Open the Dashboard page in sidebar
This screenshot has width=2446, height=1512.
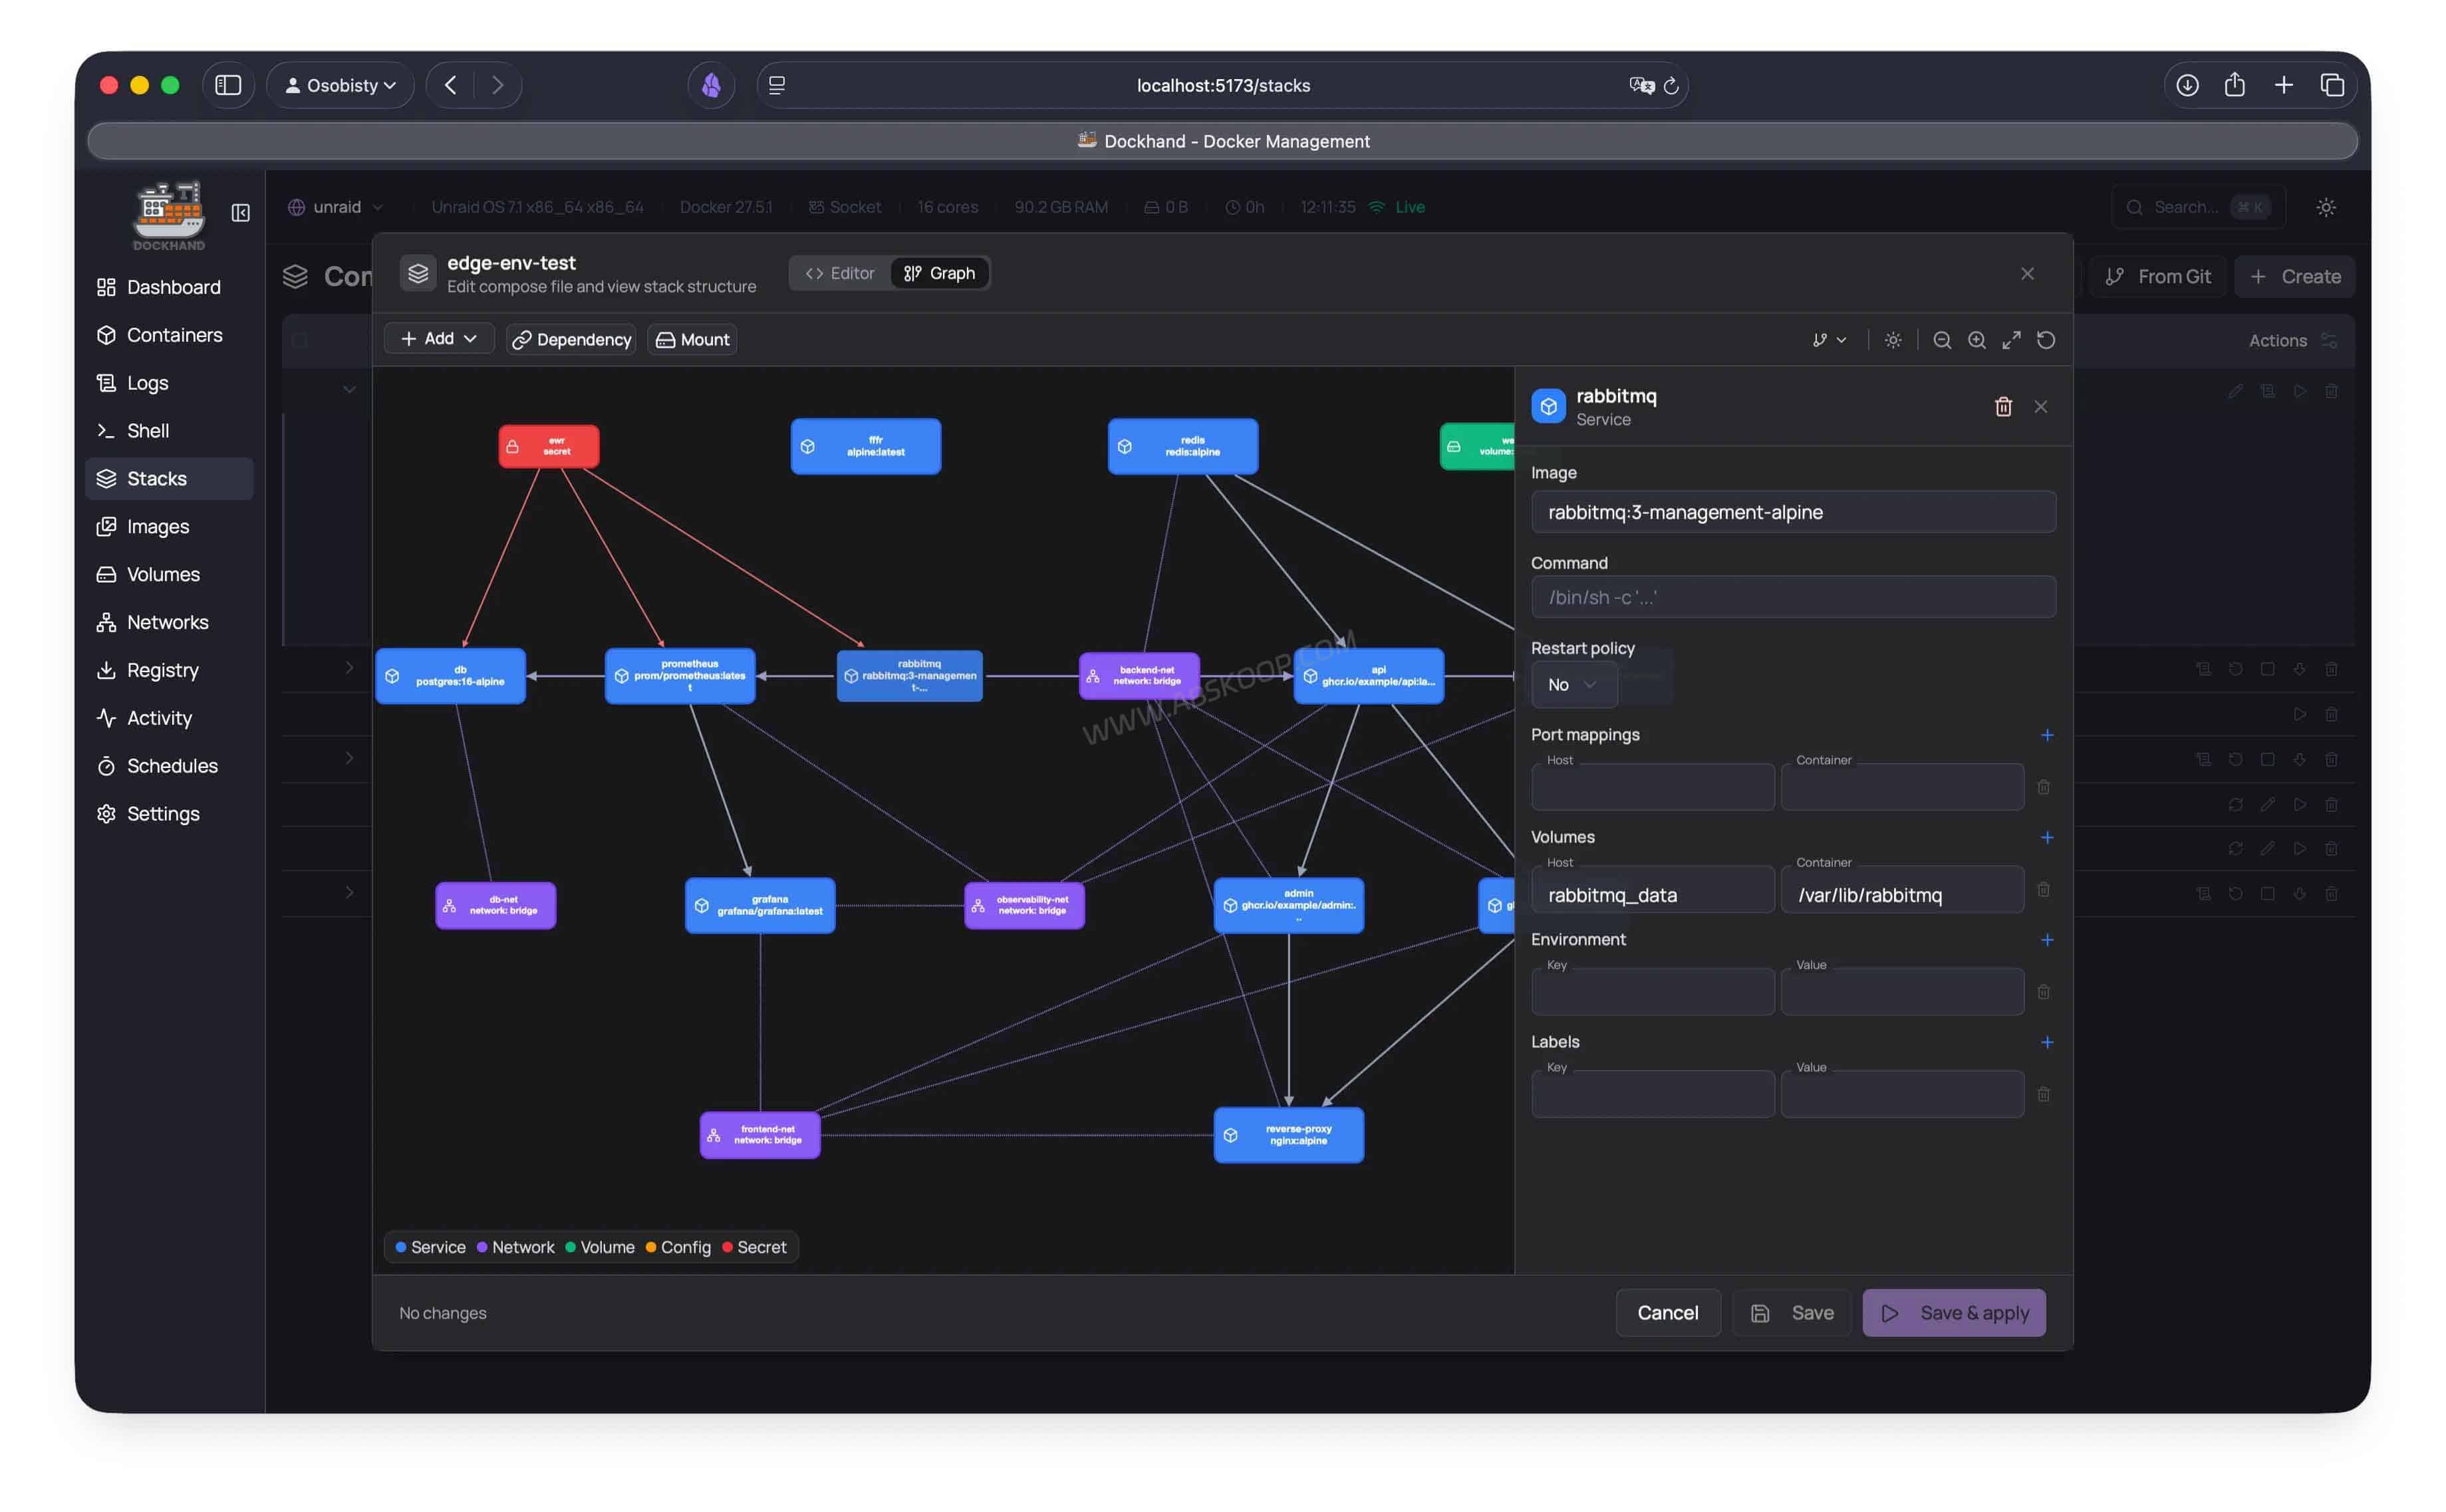169,287
